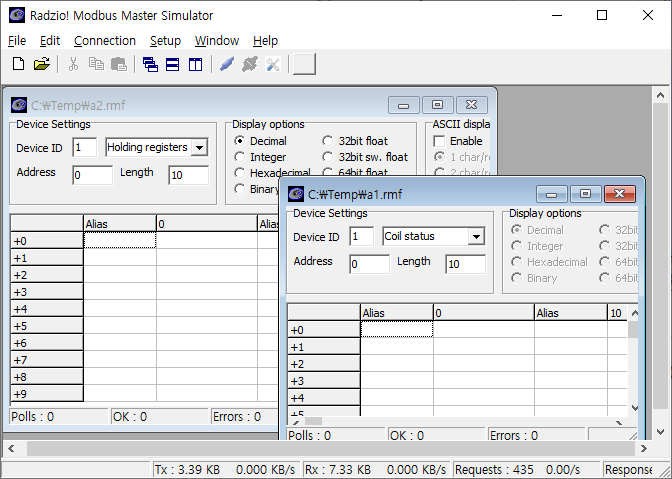
Task: Click Address field in a1.rmf
Action: [369, 264]
